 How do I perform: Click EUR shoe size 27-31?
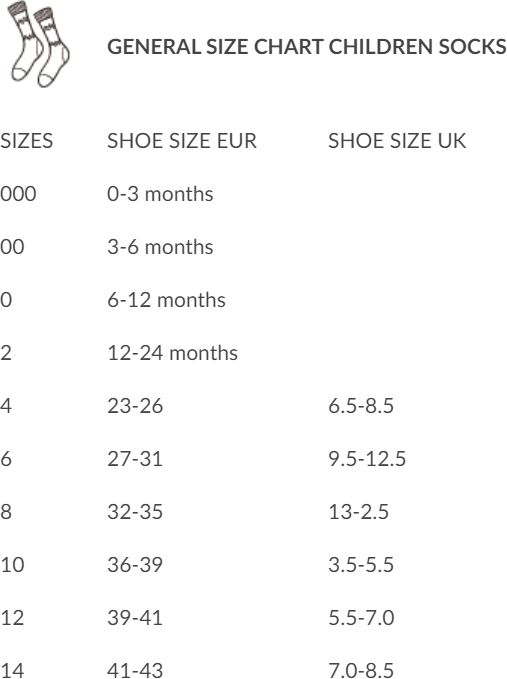click(135, 459)
